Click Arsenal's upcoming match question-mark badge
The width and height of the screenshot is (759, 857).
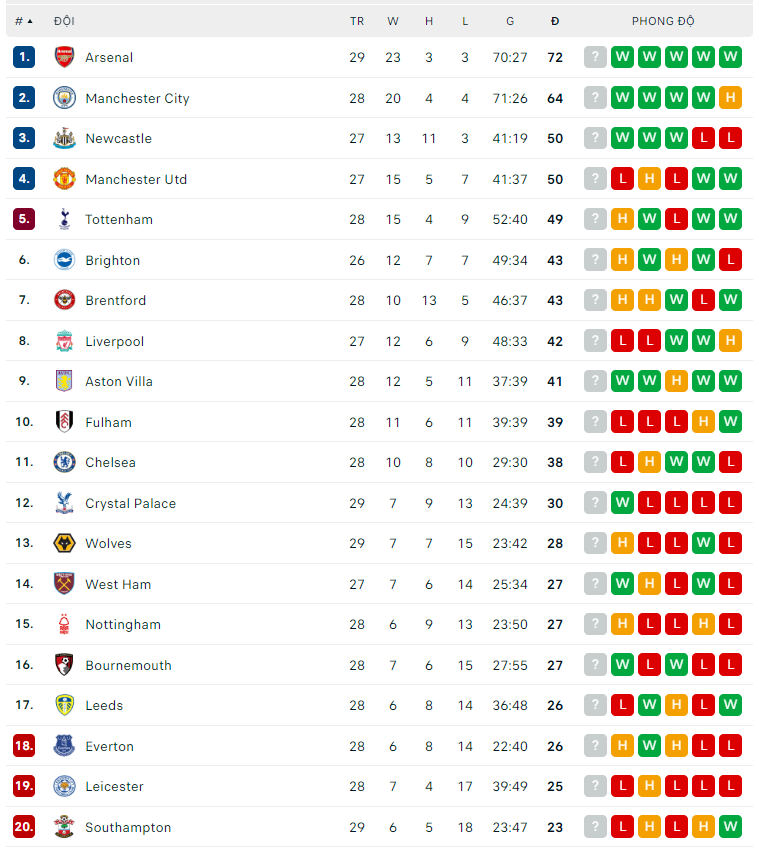coord(596,57)
